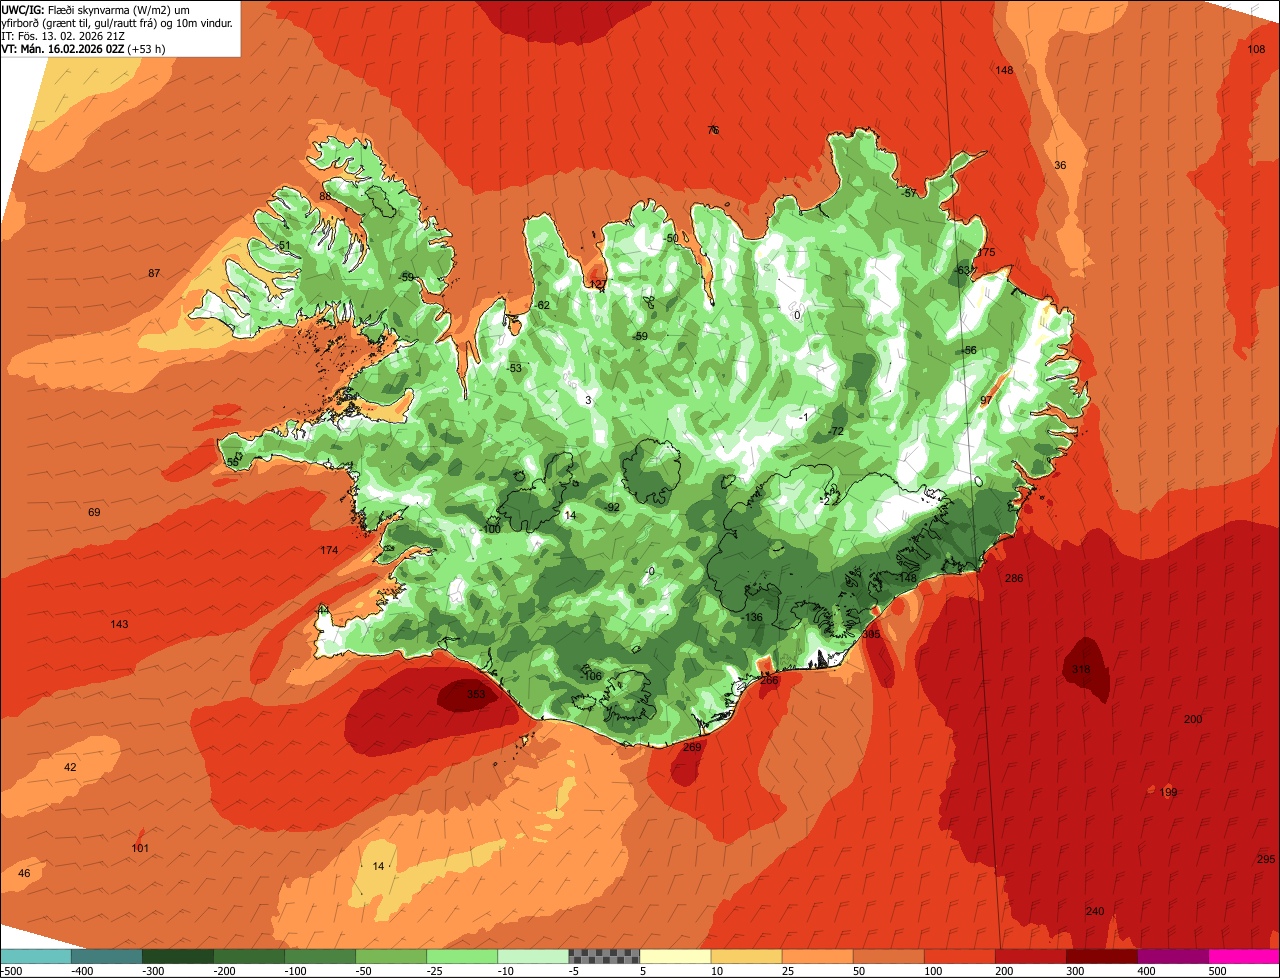Click the legend label -500
The height and width of the screenshot is (978, 1280).
pos(12,970)
